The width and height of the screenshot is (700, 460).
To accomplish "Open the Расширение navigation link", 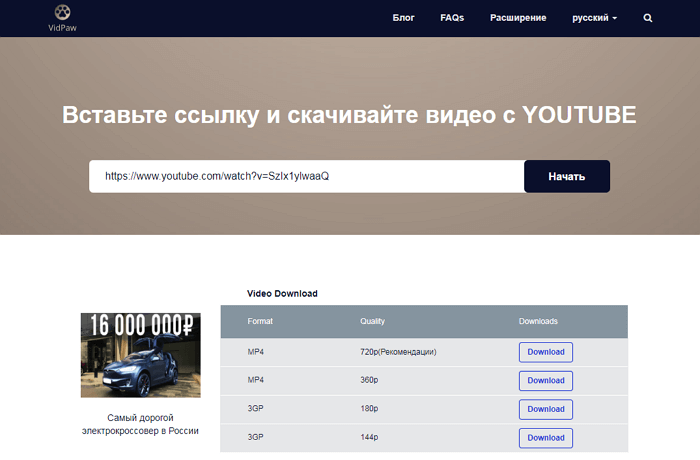I will tap(518, 18).
